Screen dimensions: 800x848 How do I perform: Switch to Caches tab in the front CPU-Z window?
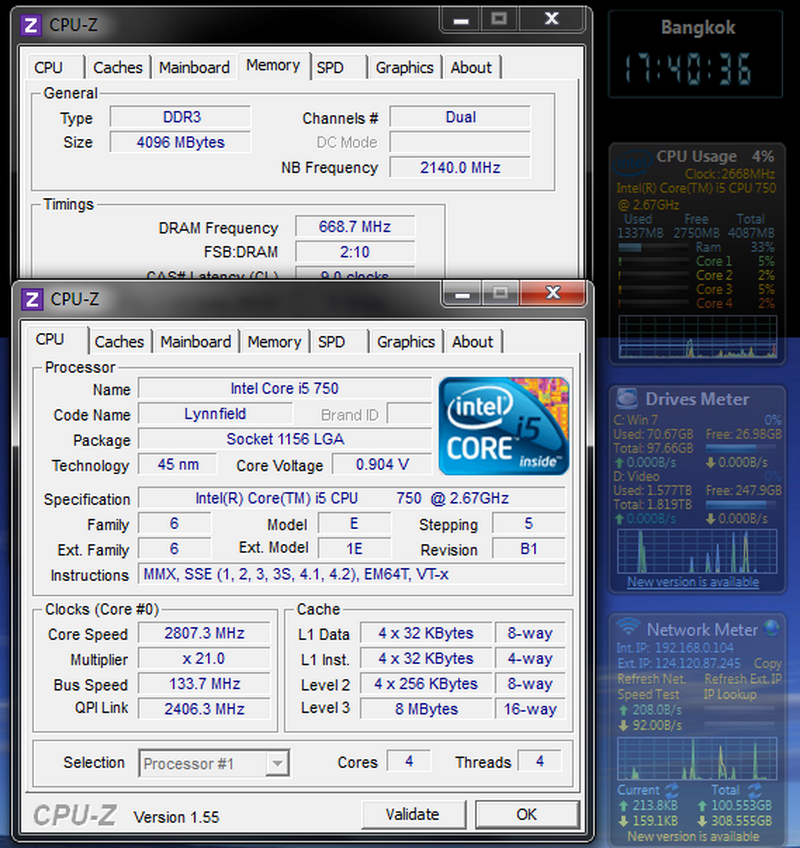pos(119,342)
